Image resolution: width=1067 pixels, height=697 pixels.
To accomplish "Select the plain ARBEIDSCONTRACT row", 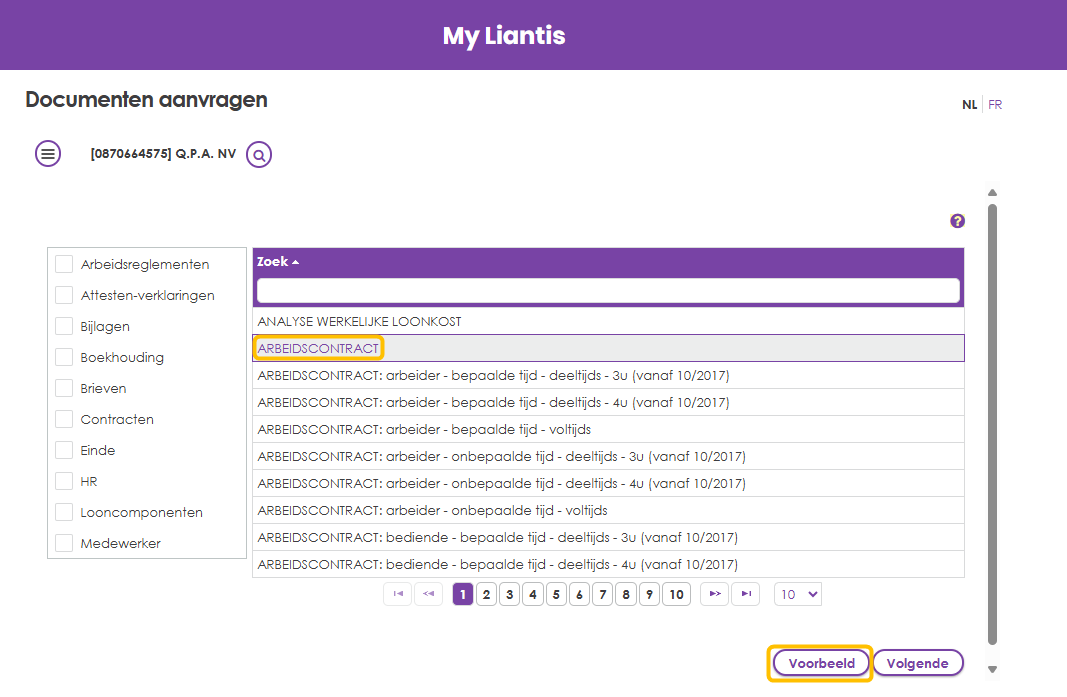I will click(608, 348).
